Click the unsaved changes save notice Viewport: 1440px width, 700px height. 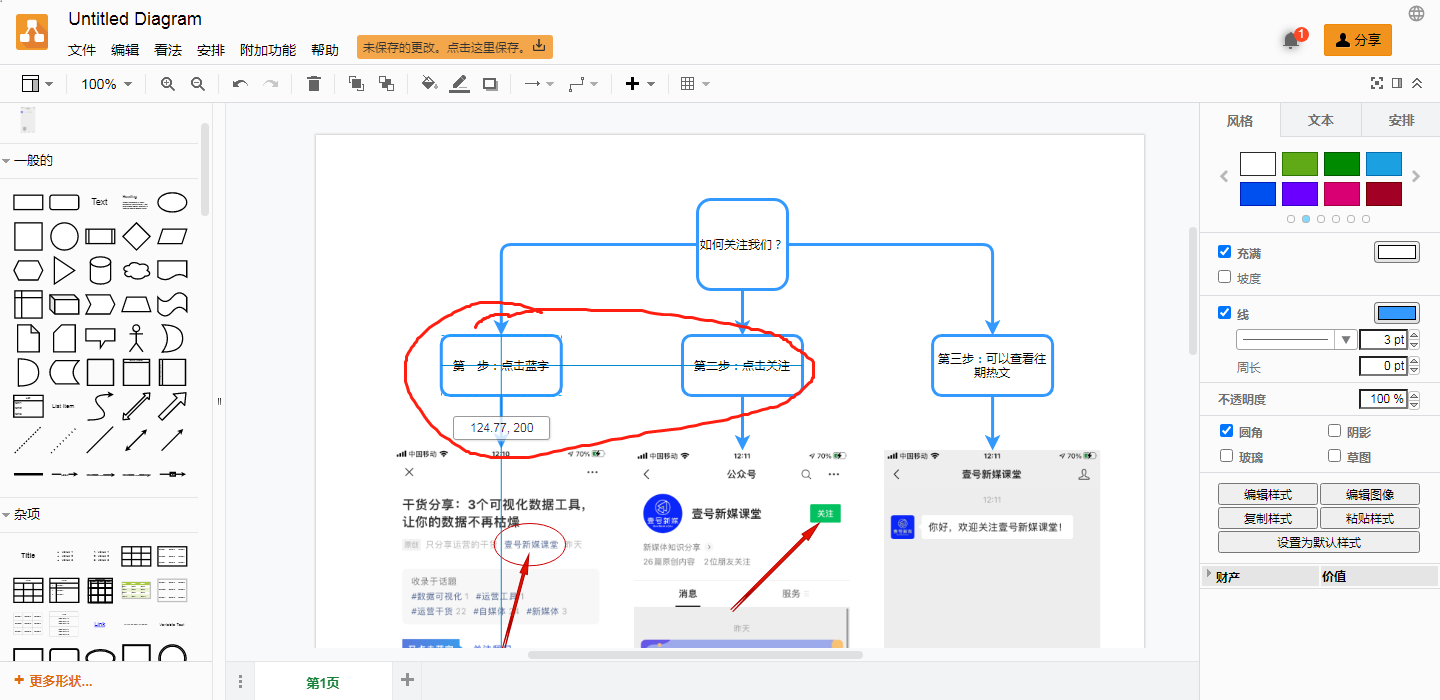click(454, 47)
